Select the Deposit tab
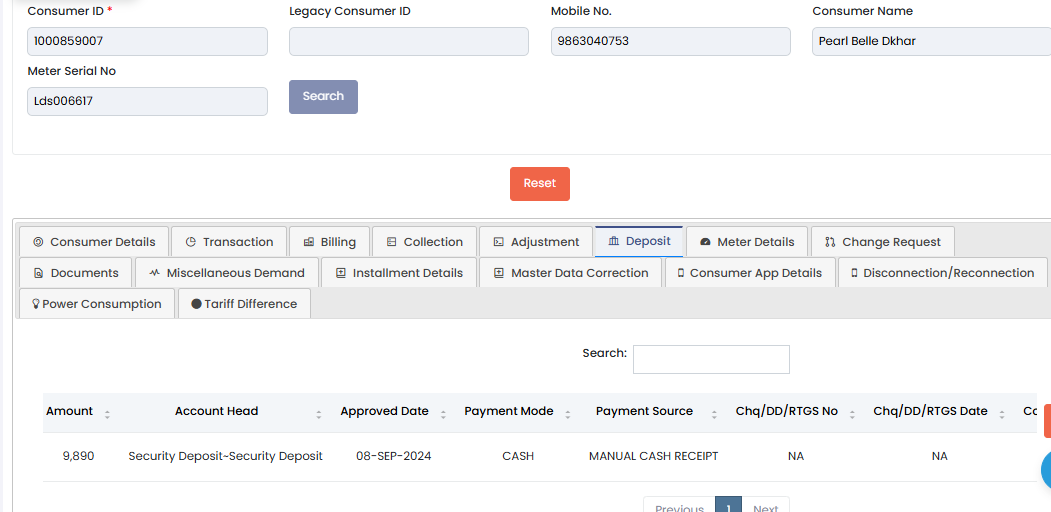 639,241
